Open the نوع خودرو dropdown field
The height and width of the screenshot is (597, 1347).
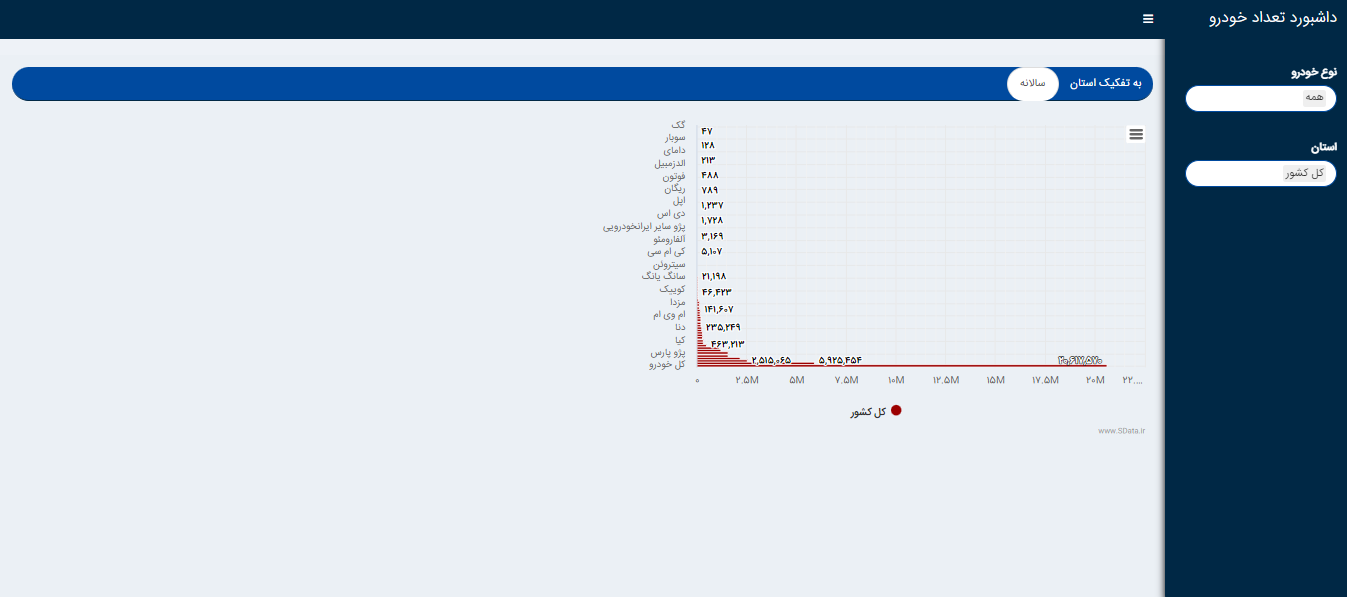click(x=1260, y=98)
